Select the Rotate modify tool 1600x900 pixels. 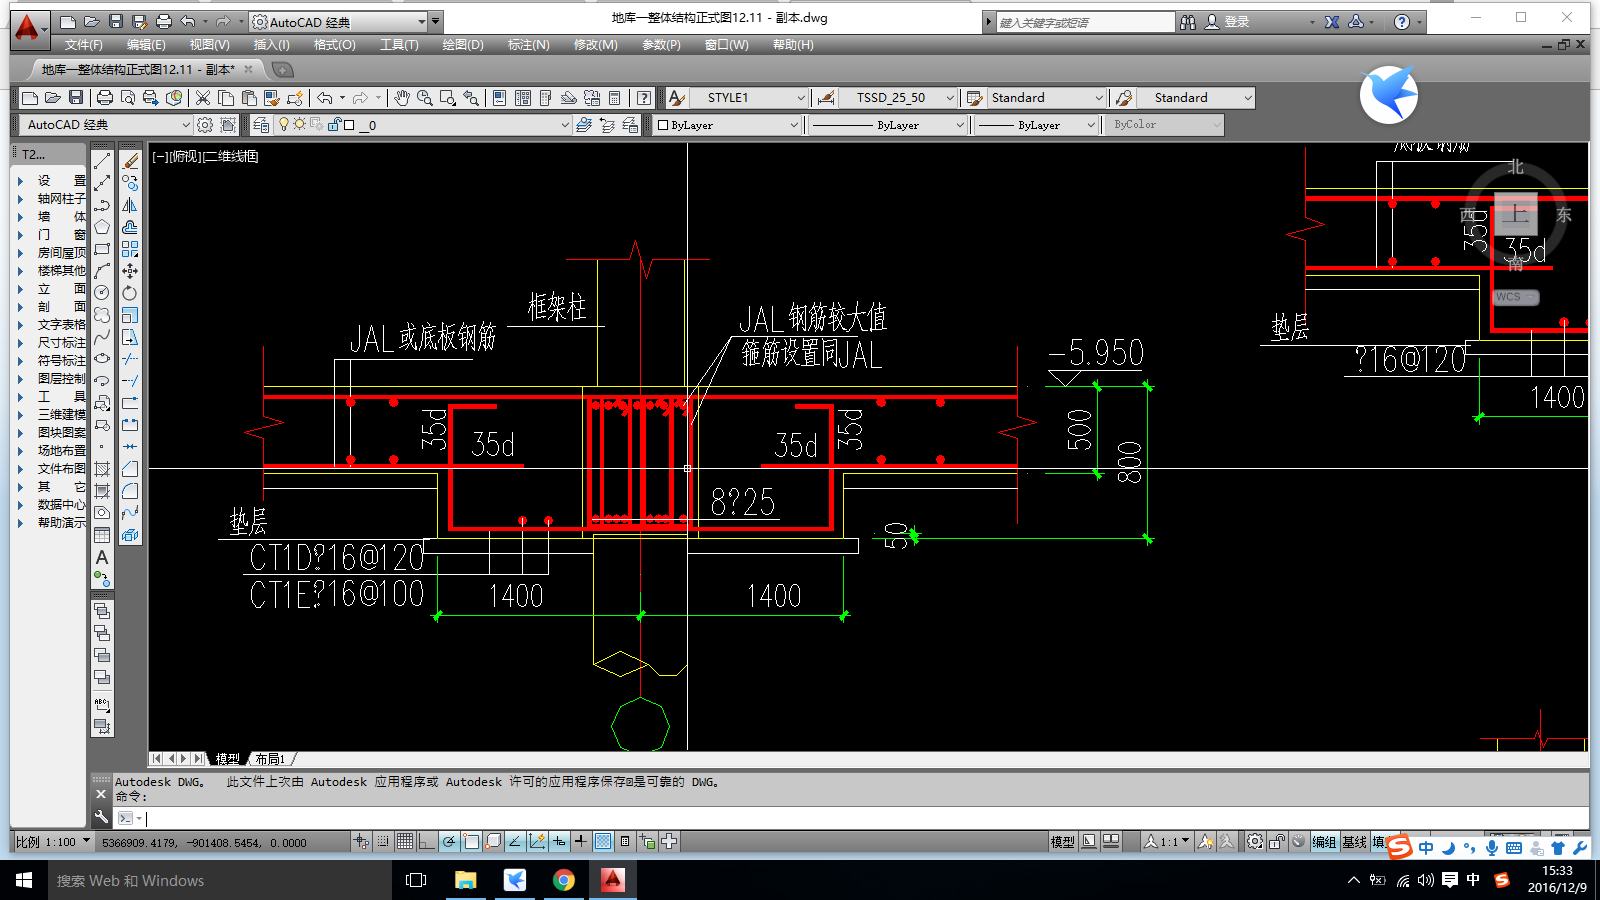coord(130,293)
